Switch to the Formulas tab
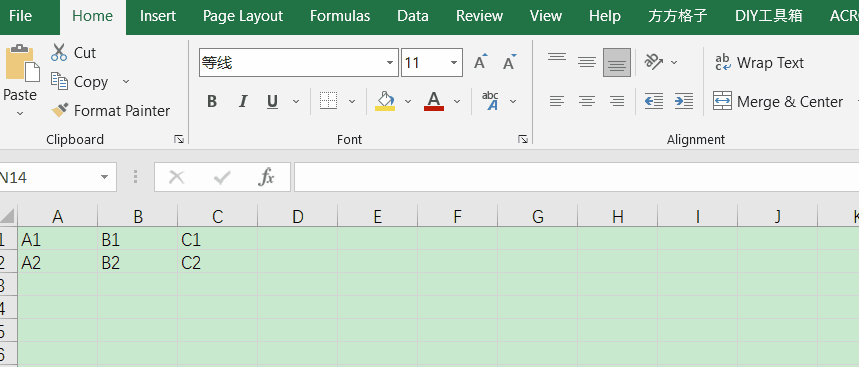The height and width of the screenshot is (367, 859). click(340, 16)
